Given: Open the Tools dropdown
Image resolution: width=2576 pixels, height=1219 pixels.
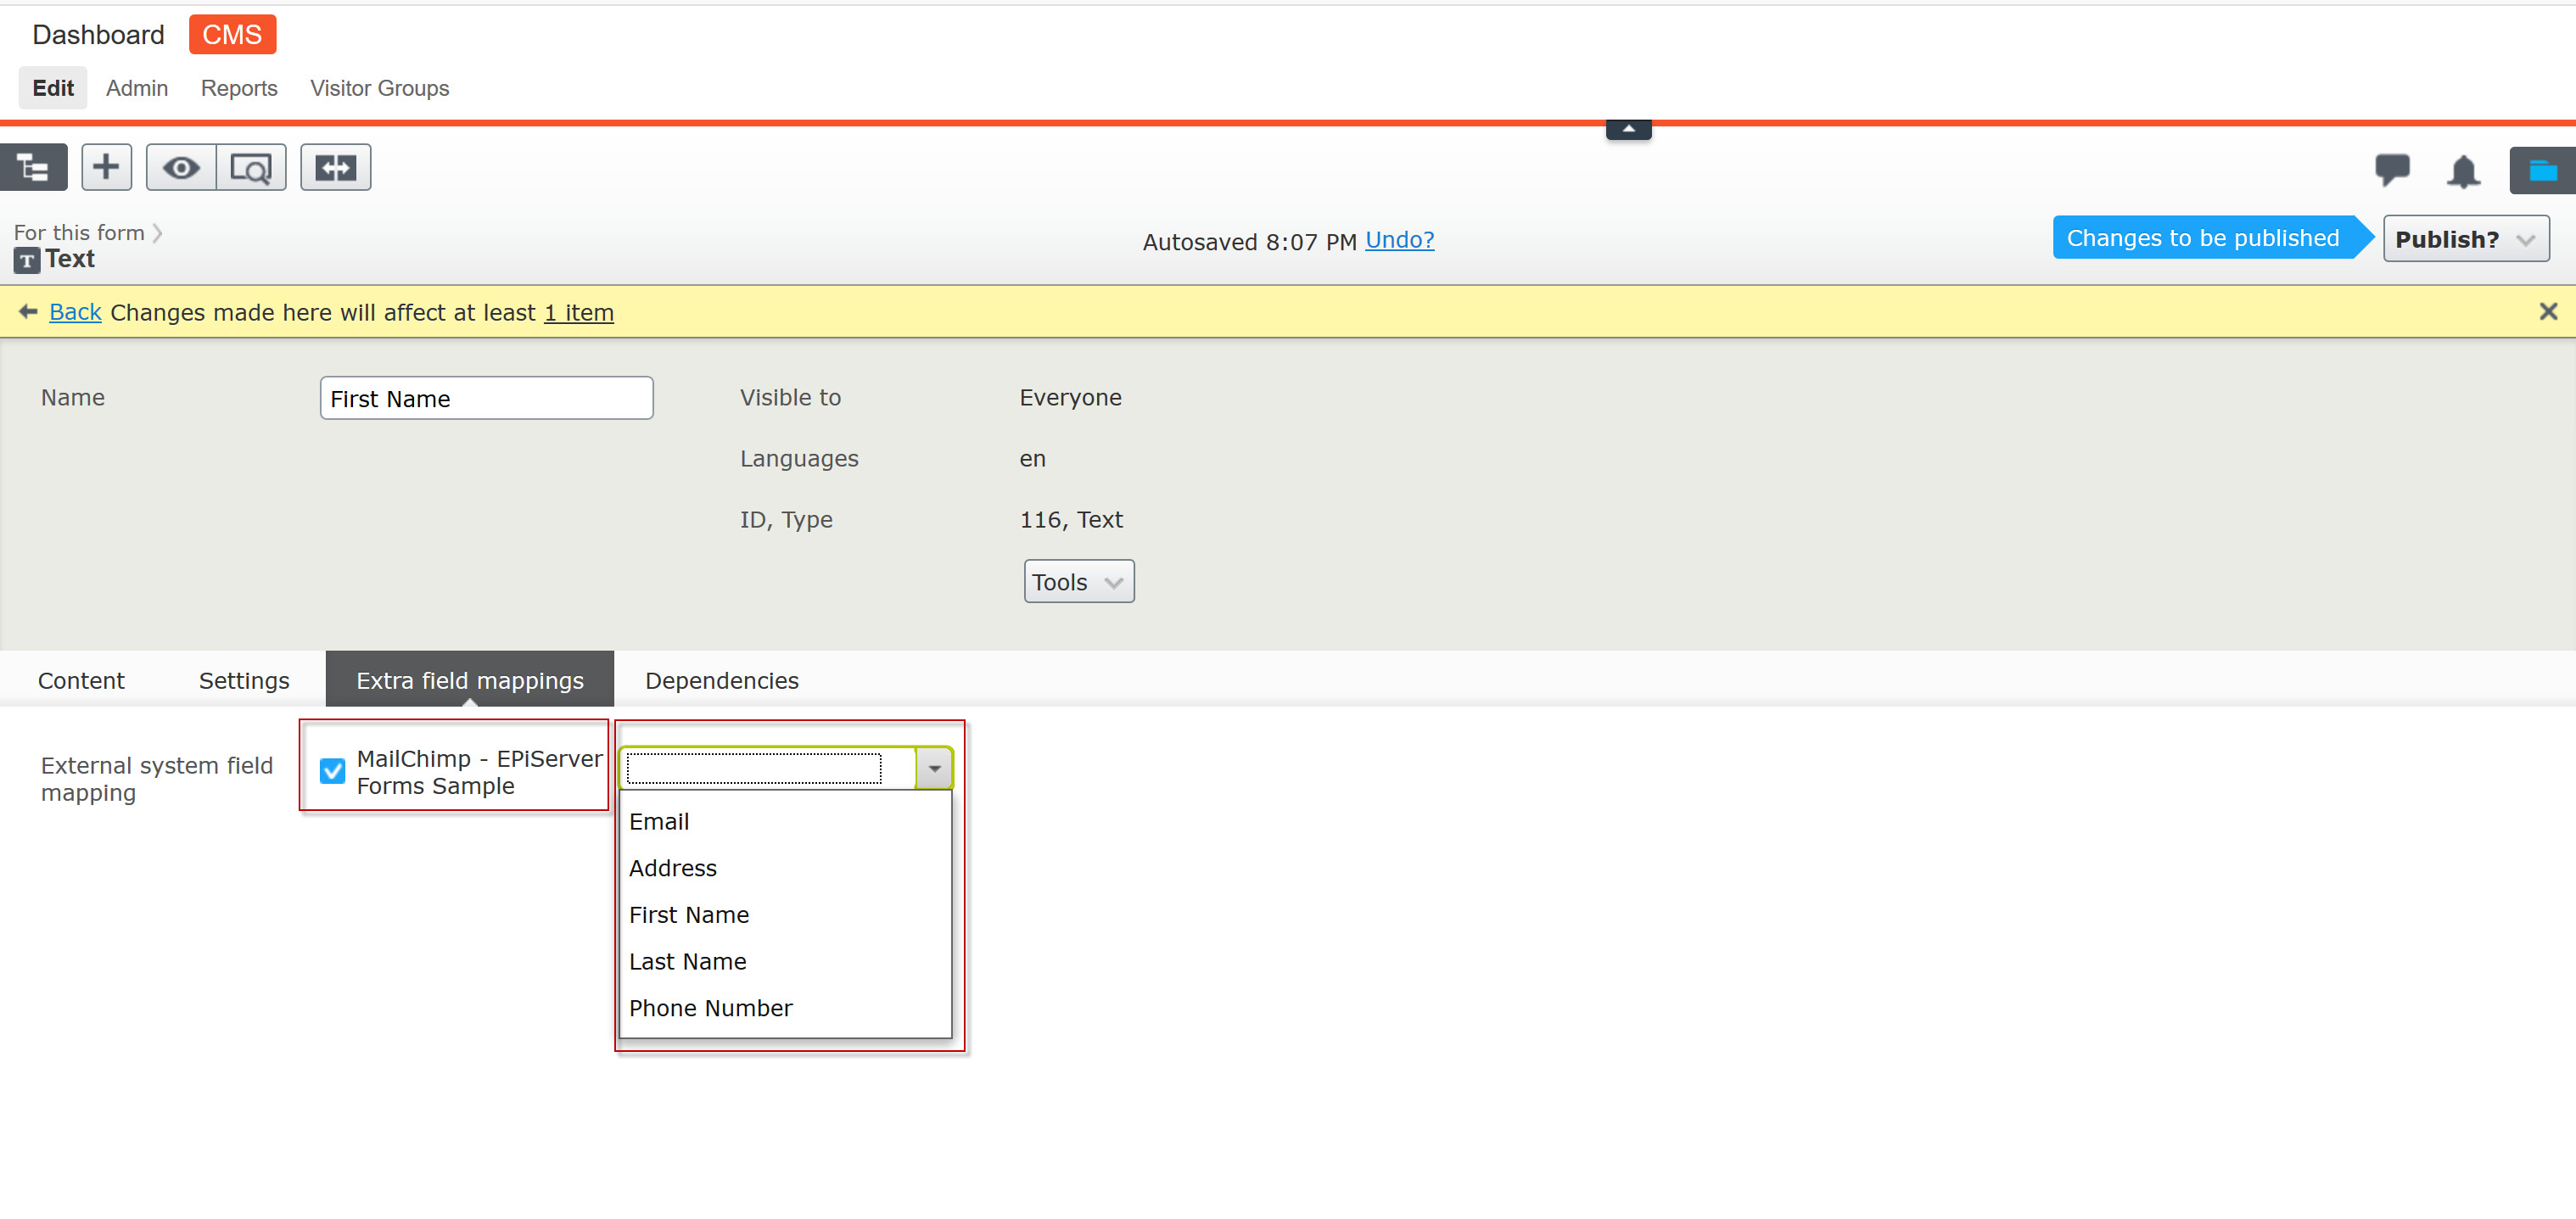Looking at the screenshot, I should click(x=1078, y=581).
